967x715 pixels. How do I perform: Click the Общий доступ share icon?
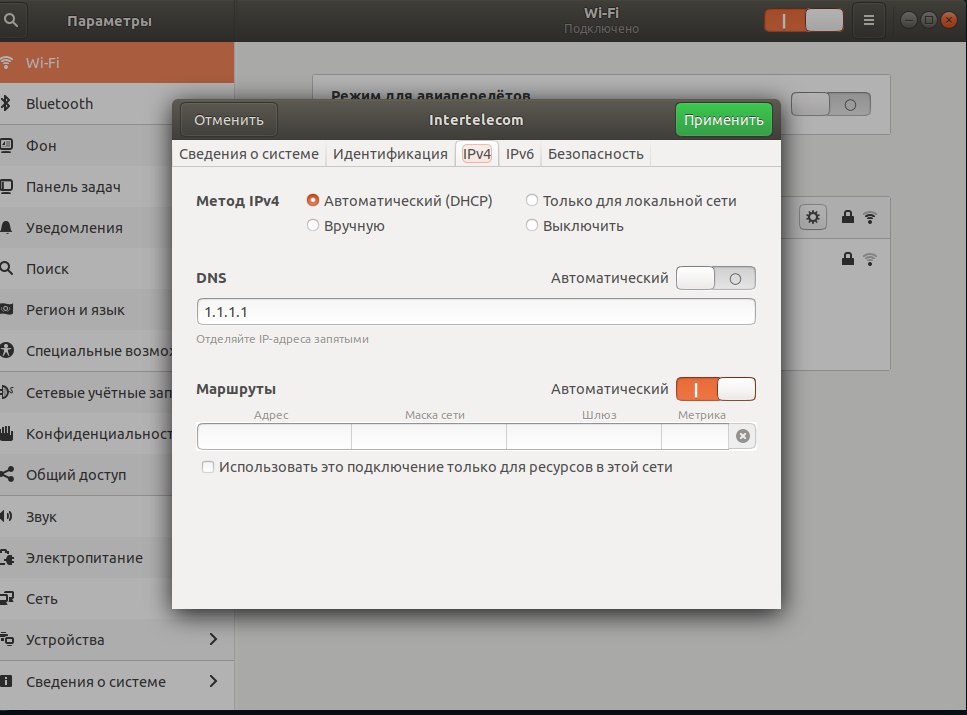pyautogui.click(x=6, y=474)
